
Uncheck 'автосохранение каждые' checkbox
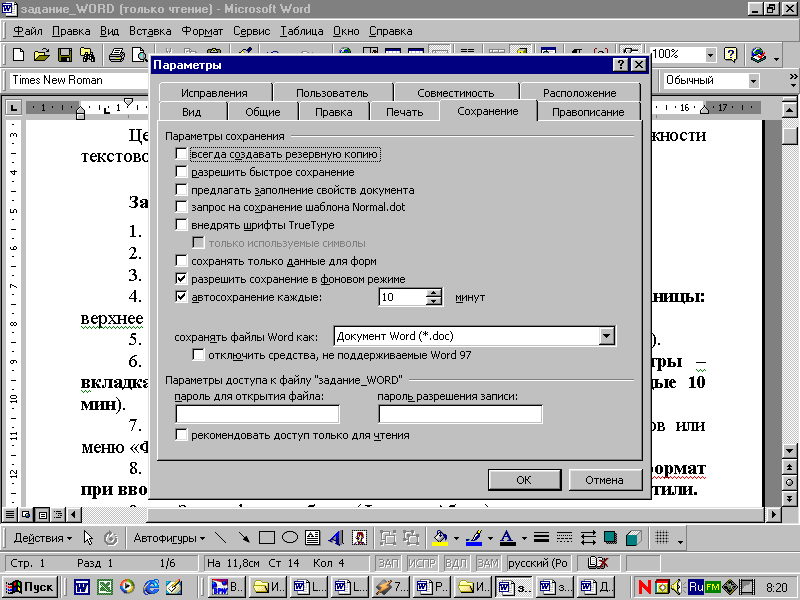tap(181, 296)
